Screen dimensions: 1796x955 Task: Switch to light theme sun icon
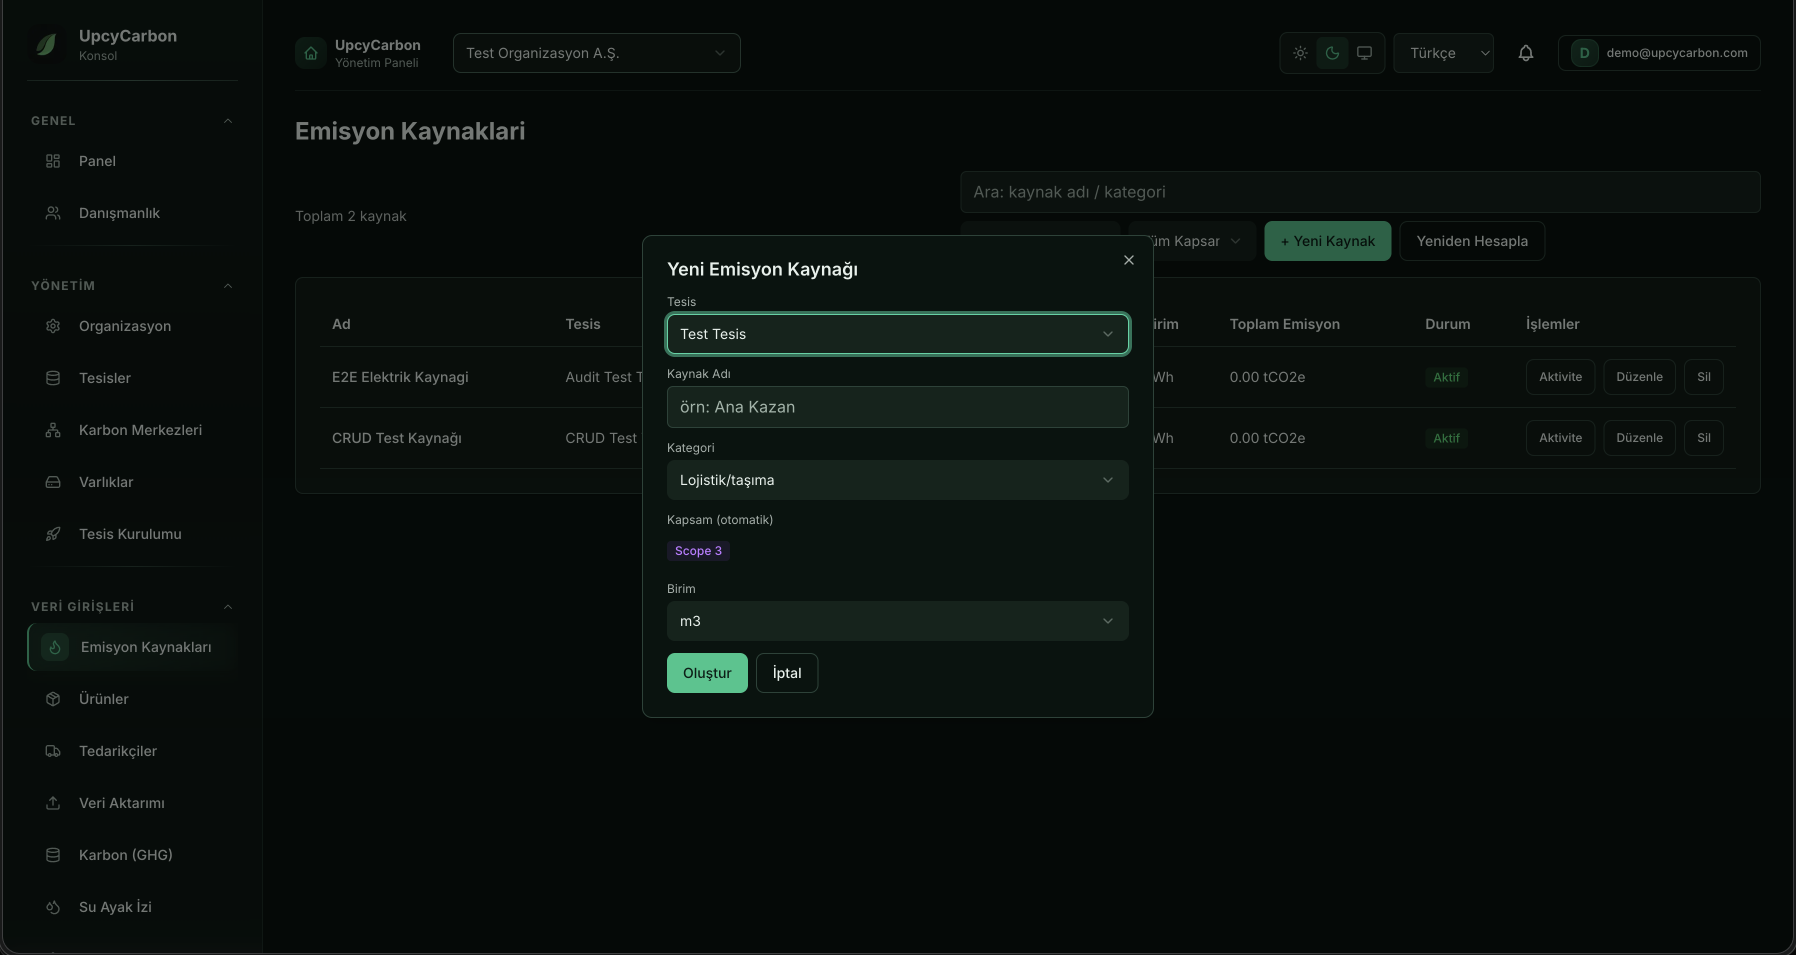click(1300, 53)
